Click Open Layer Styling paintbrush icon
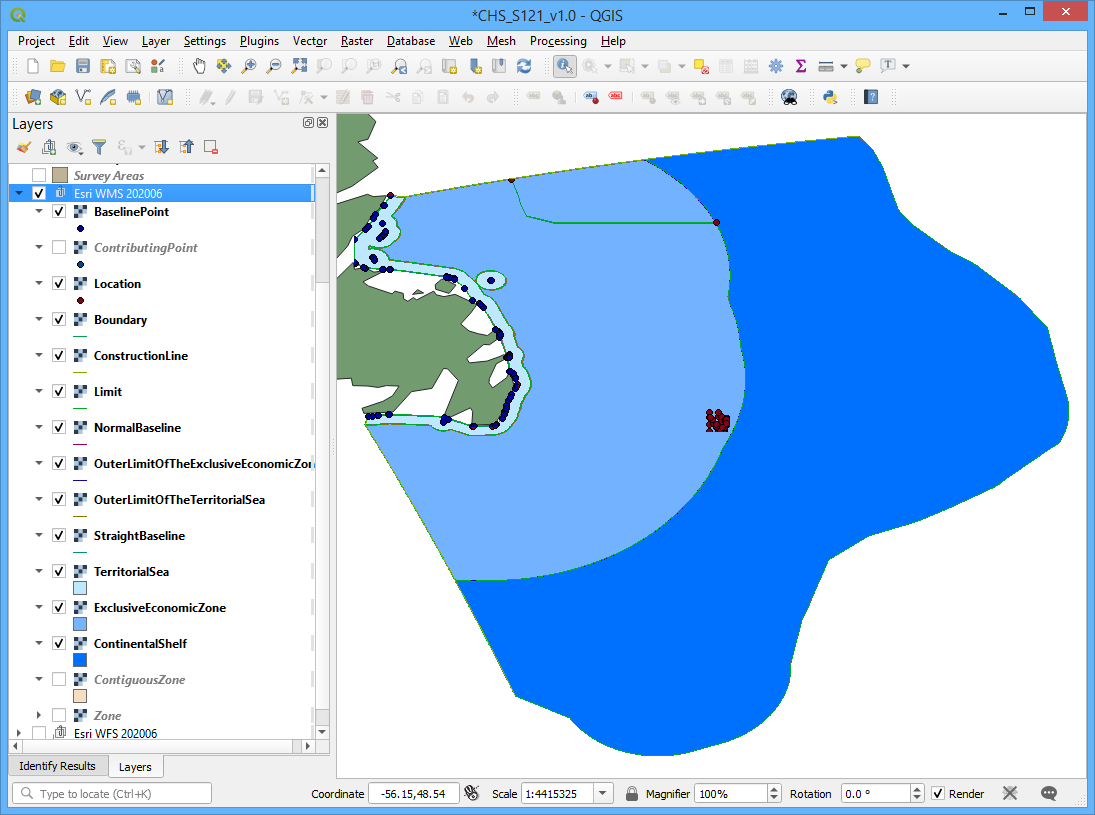This screenshot has width=1095, height=815. [x=24, y=147]
